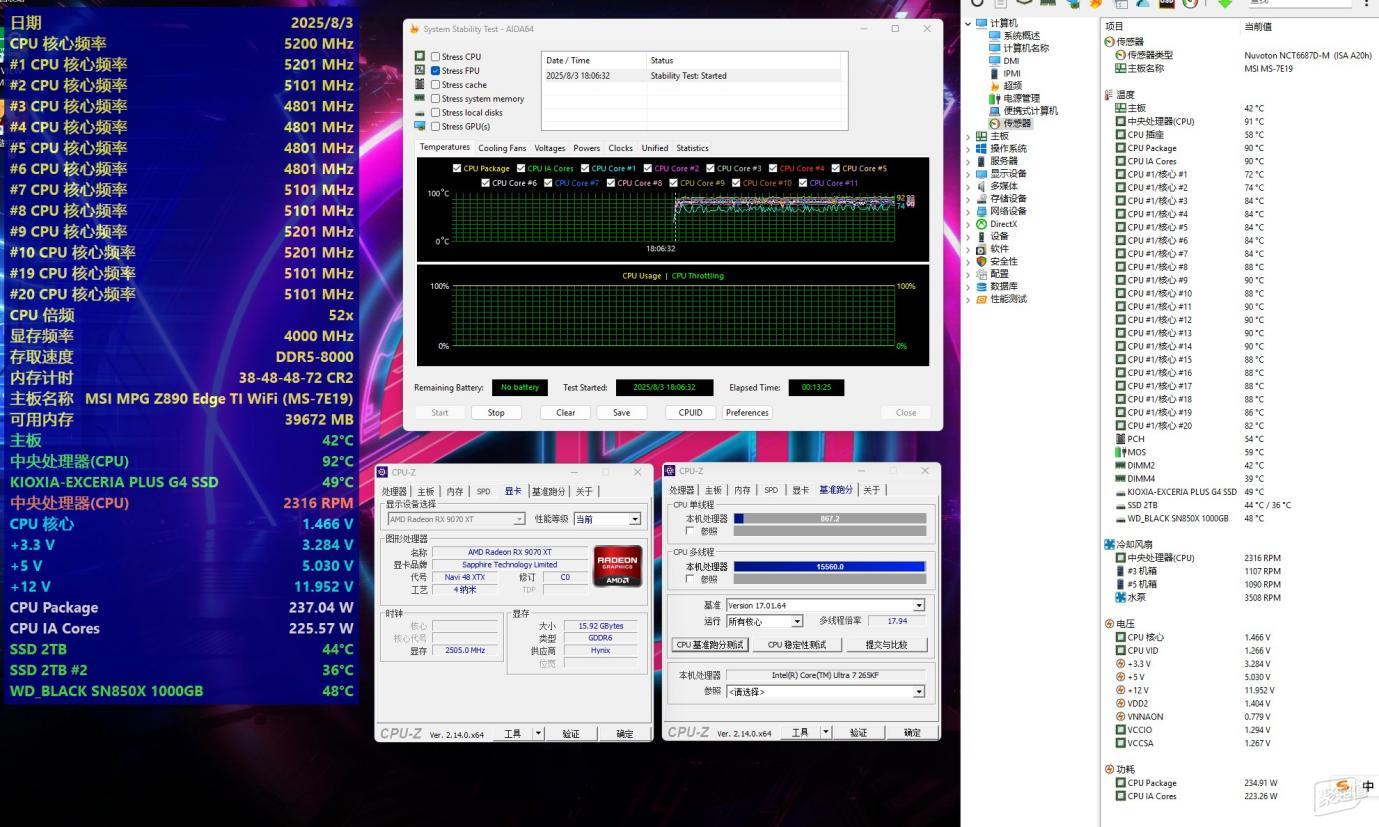The width and height of the screenshot is (1379, 827).
Task: Enable Stress GPU(s) checkbox
Action: [435, 127]
